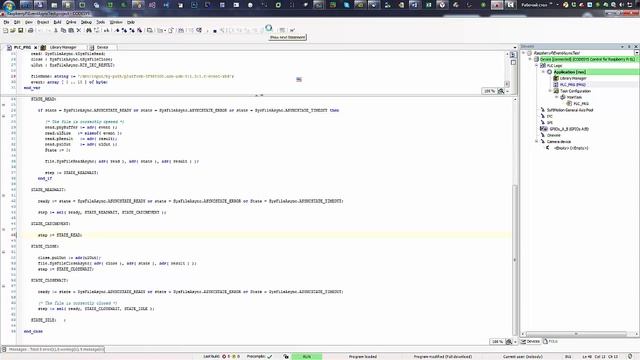This screenshot has width=640, height=360.
Task: Select the SPI device node
Action: pyautogui.click(x=549, y=122)
